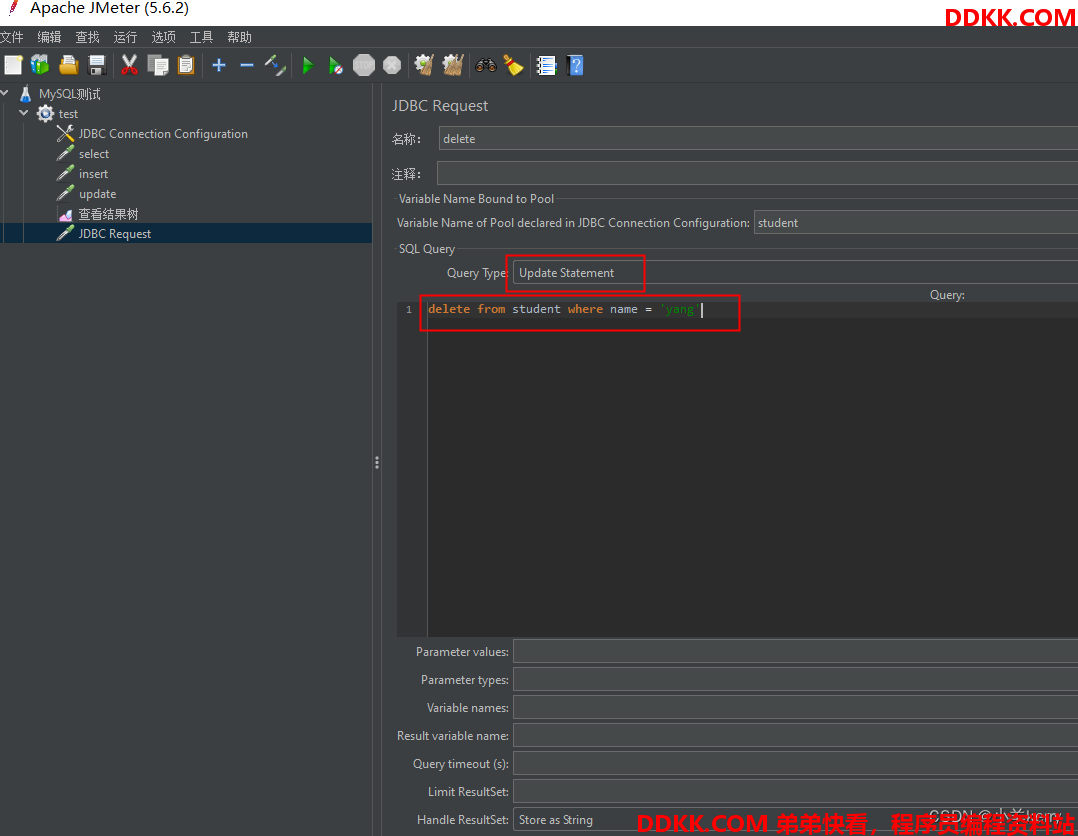Select the test thread group
Viewport: 1078px width, 836px height.
coord(68,114)
